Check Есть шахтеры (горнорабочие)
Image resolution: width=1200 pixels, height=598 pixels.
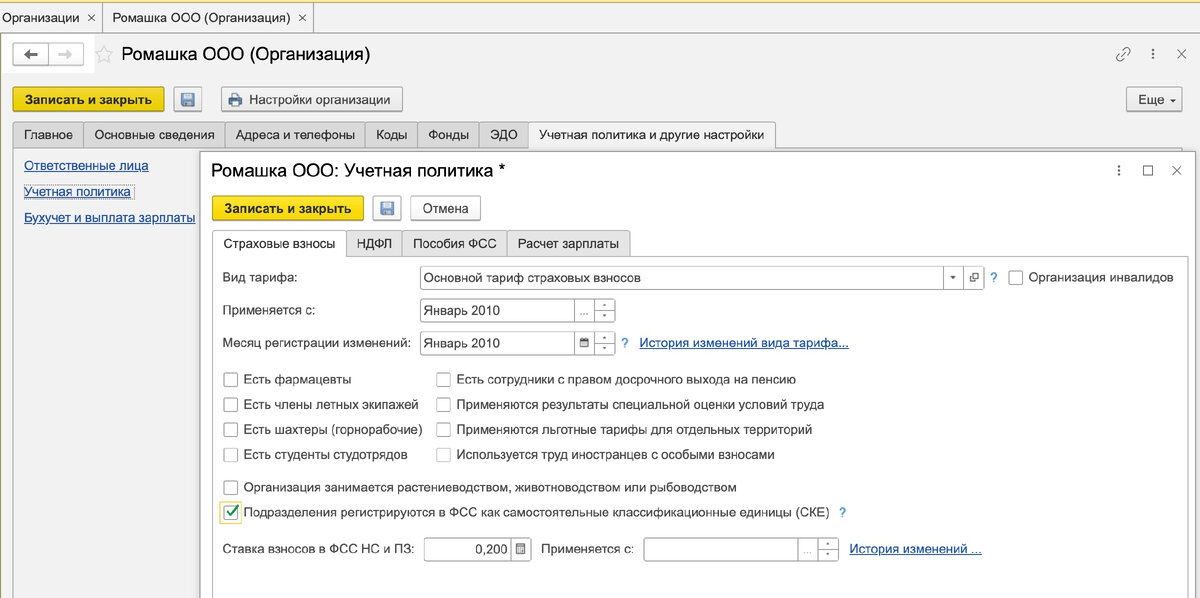tap(231, 430)
